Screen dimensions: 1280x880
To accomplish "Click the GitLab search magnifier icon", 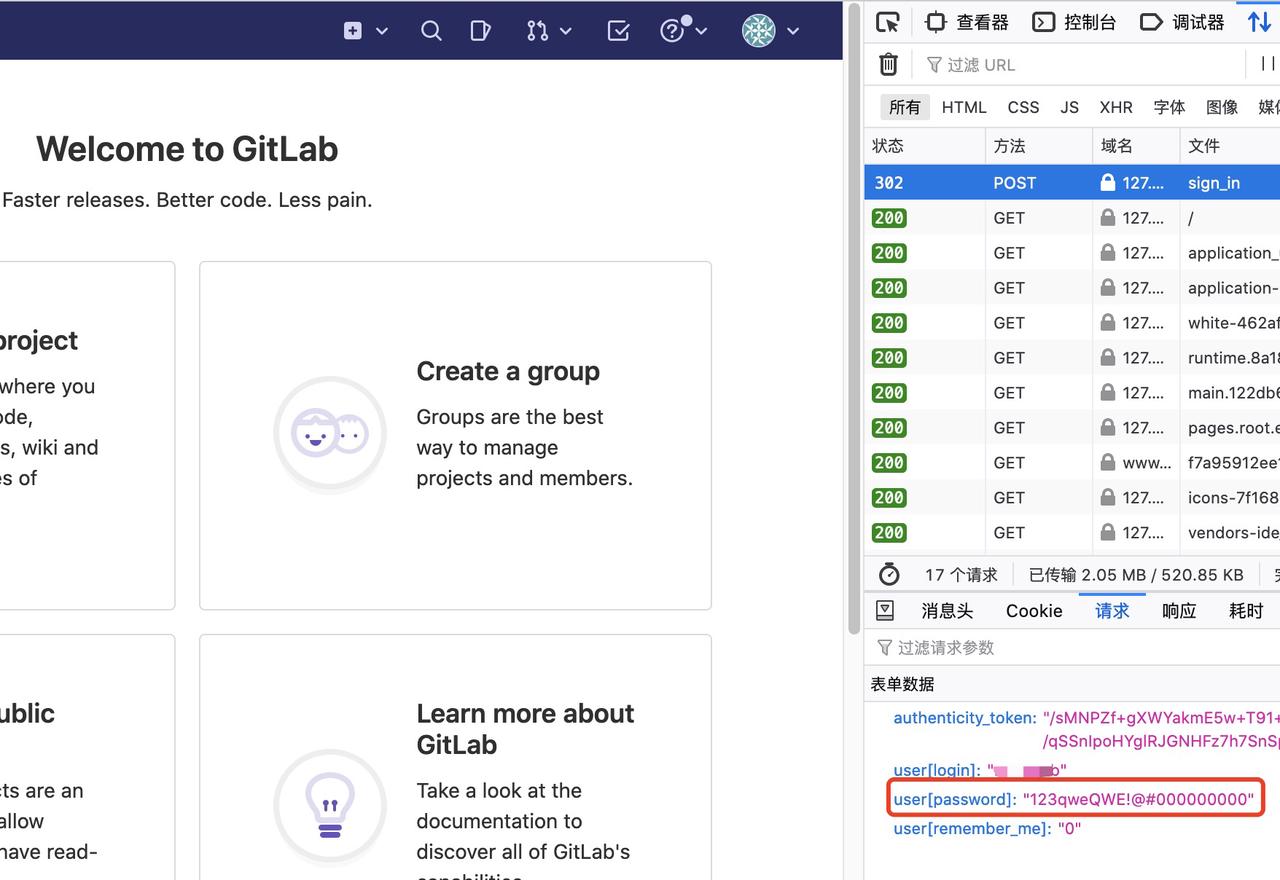I will coord(431,31).
